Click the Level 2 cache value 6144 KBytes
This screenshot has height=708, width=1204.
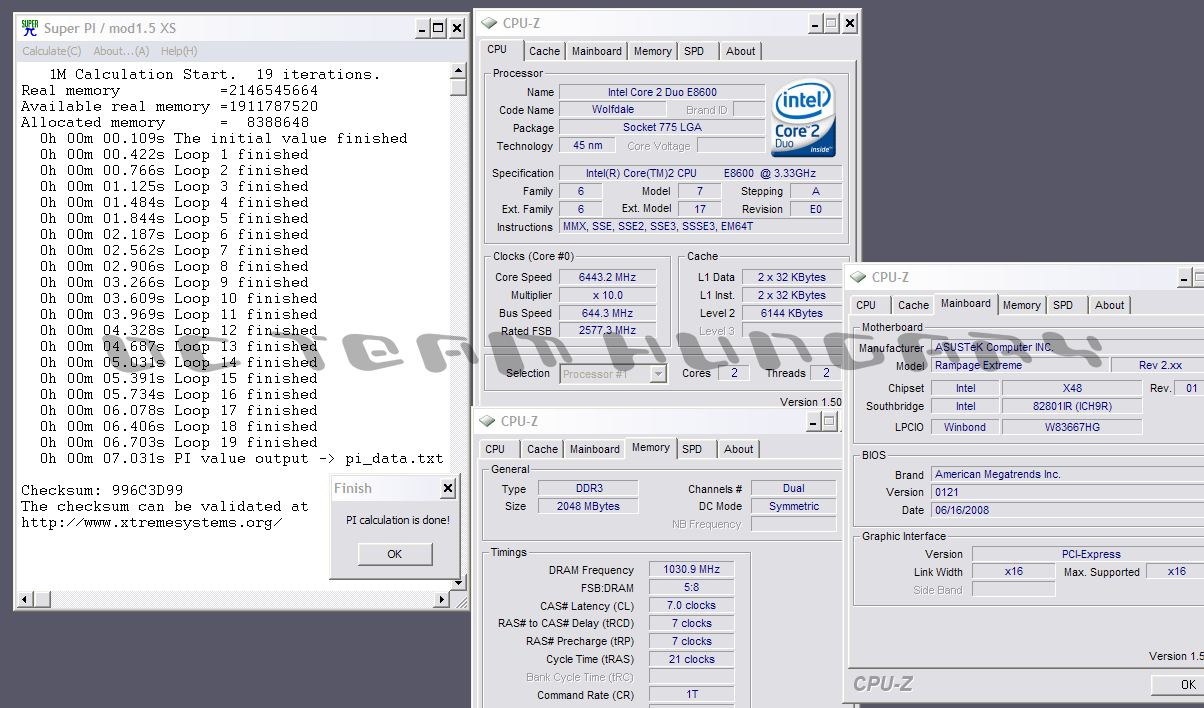[x=791, y=313]
